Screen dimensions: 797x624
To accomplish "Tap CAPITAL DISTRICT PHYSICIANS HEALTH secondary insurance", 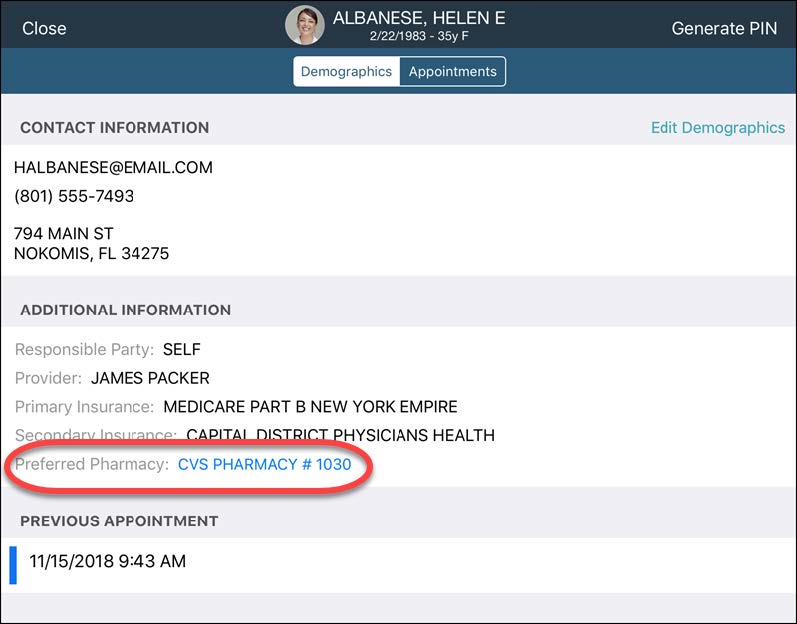I will coord(341,435).
